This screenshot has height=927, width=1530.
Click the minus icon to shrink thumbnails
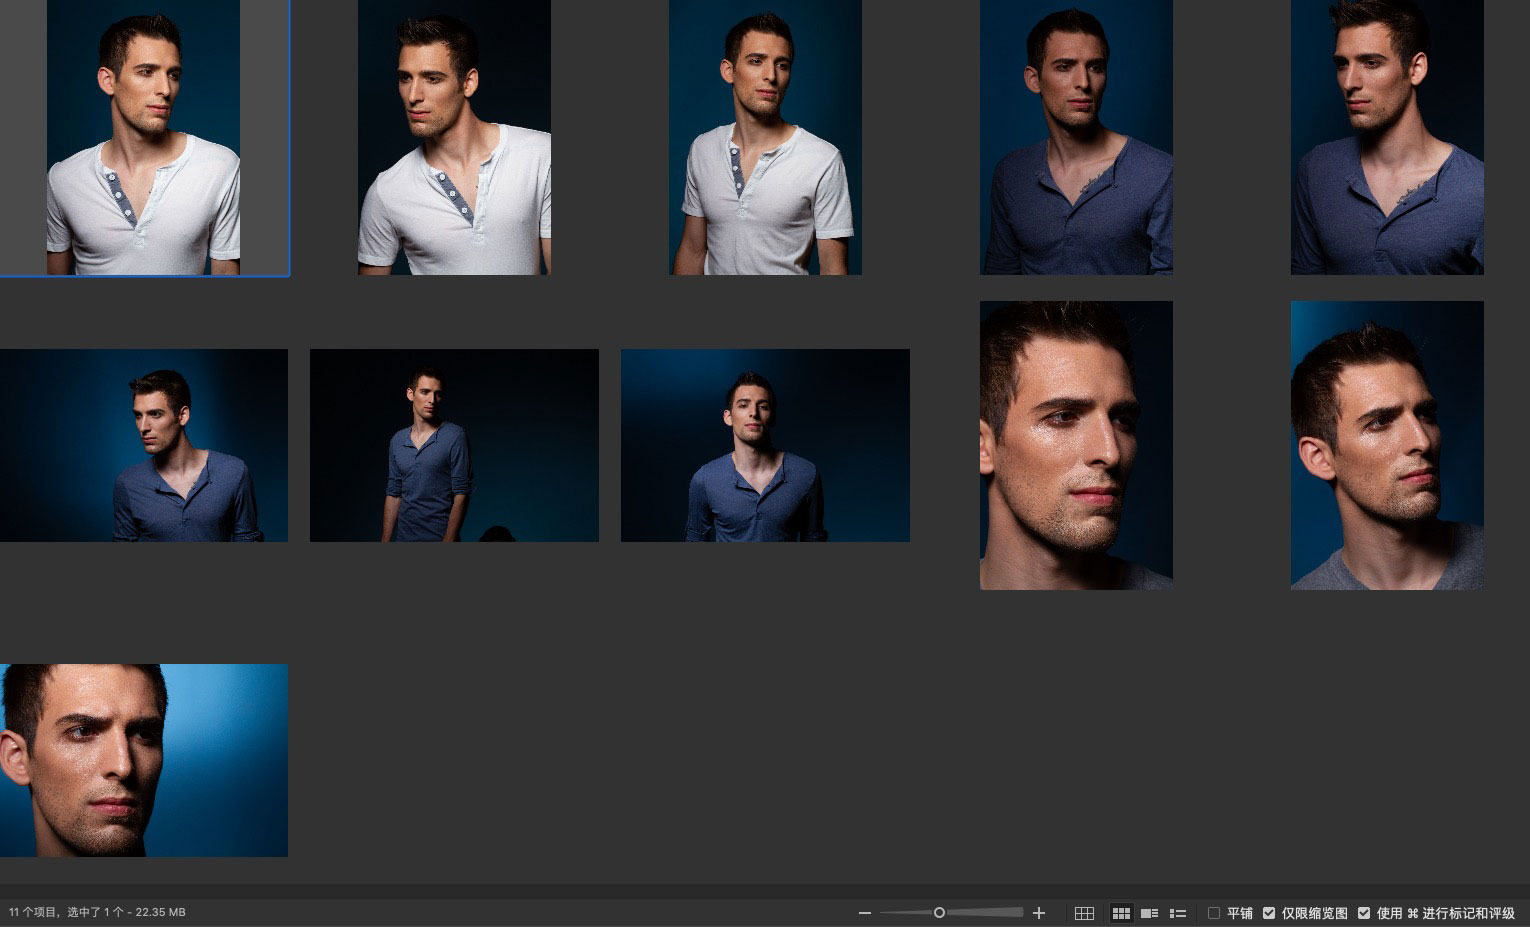865,913
